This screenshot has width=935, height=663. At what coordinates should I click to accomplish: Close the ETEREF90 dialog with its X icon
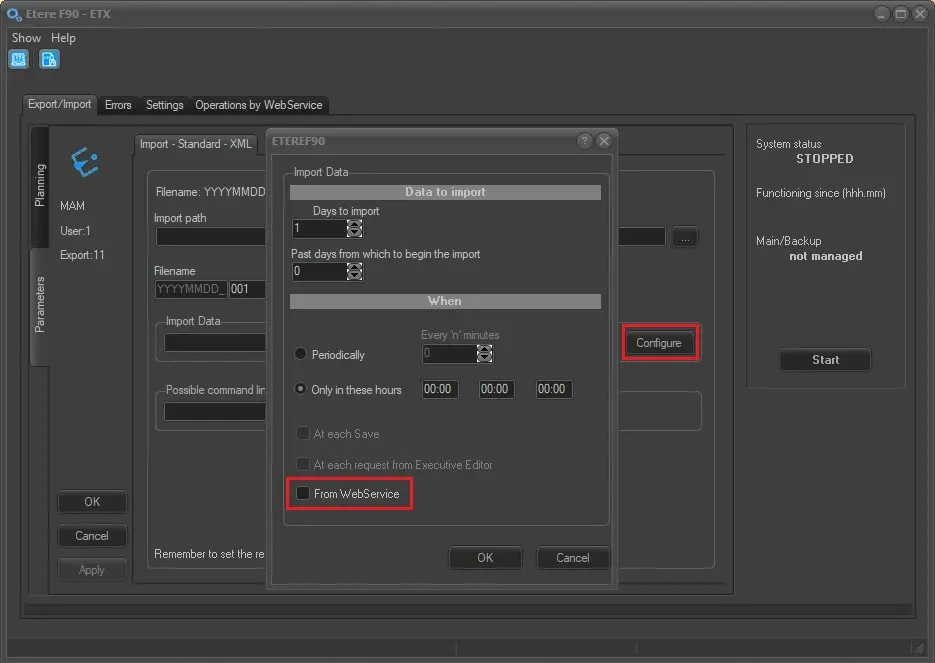pyautogui.click(x=604, y=141)
